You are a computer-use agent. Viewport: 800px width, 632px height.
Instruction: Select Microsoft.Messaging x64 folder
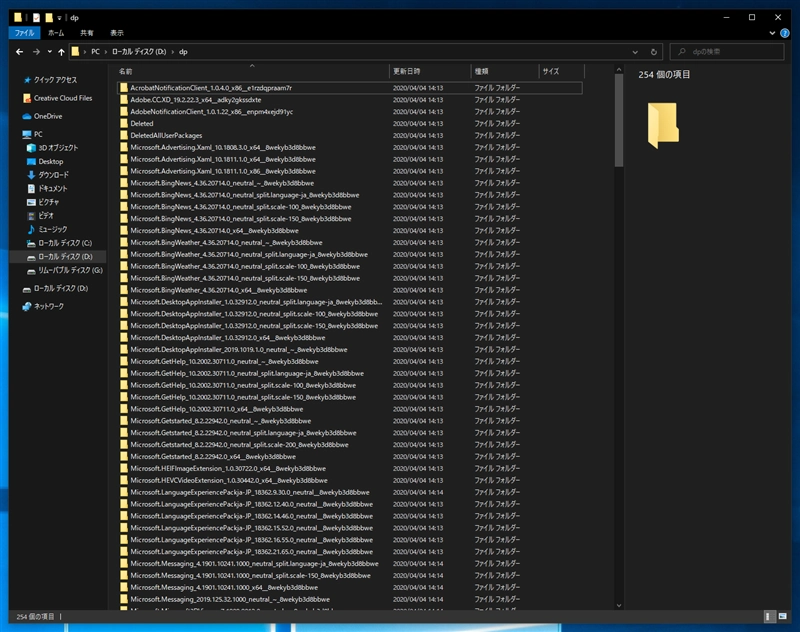[350, 588]
